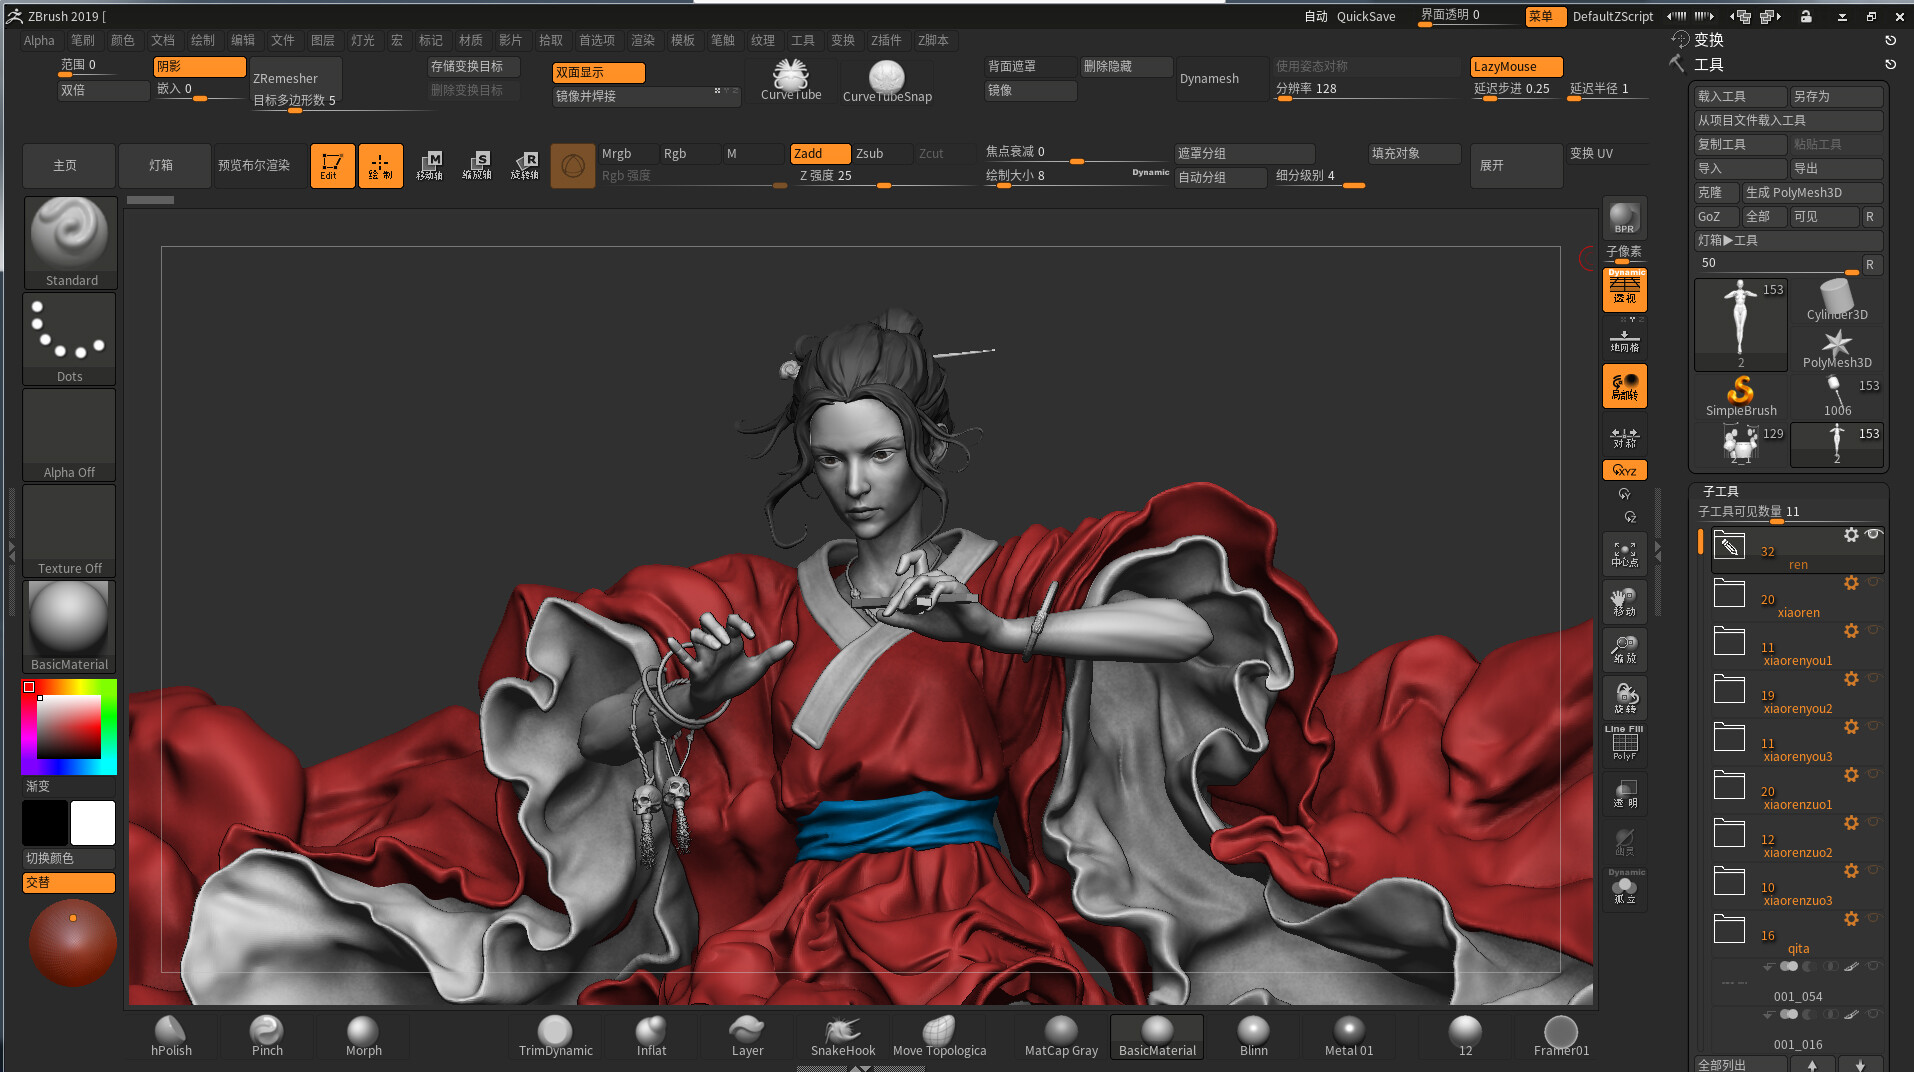Image resolution: width=1914 pixels, height=1072 pixels.
Task: Enable the Zsub mode
Action: pyautogui.click(x=881, y=153)
